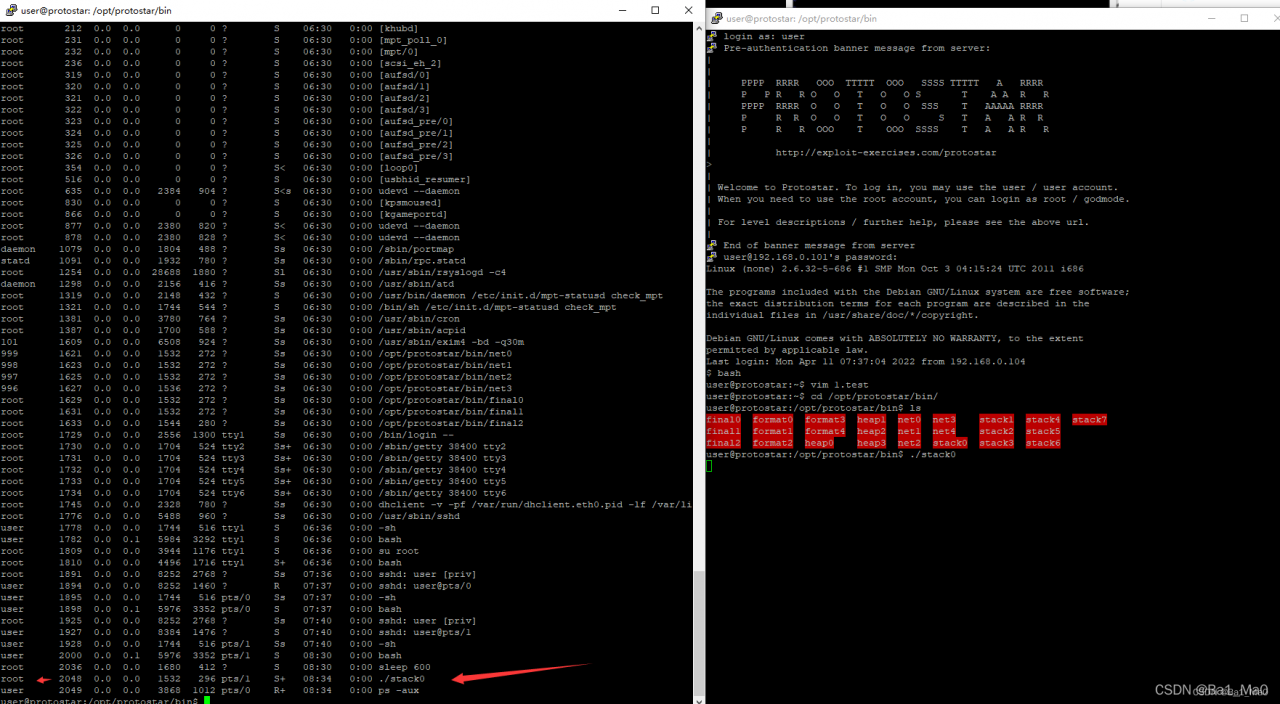
Task: Click the 'ps -aux' process row
Action: (x=210, y=690)
